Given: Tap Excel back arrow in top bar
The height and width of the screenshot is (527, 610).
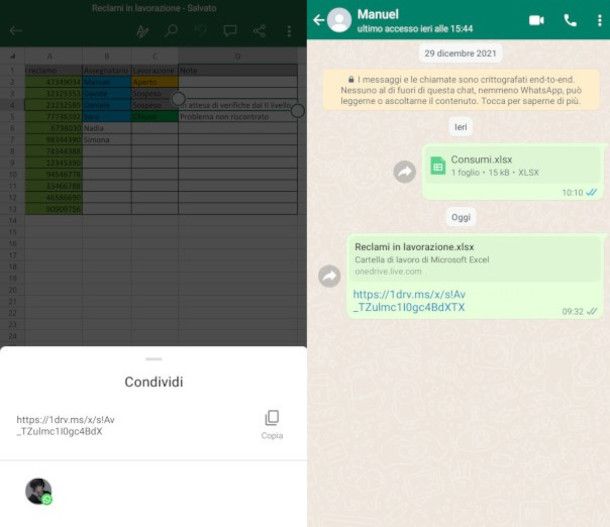Looking at the screenshot, I should coord(16,31).
